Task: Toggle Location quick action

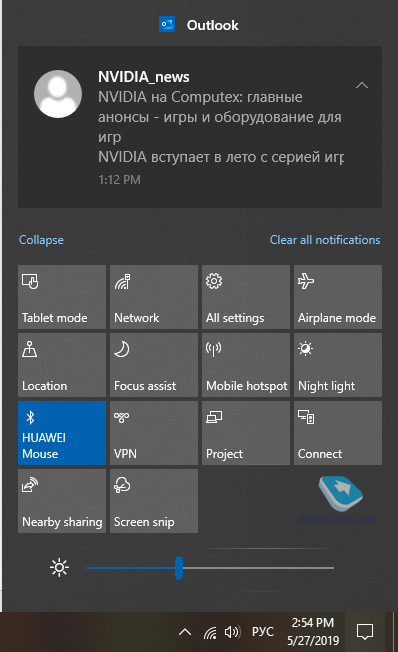Action: (x=62, y=365)
